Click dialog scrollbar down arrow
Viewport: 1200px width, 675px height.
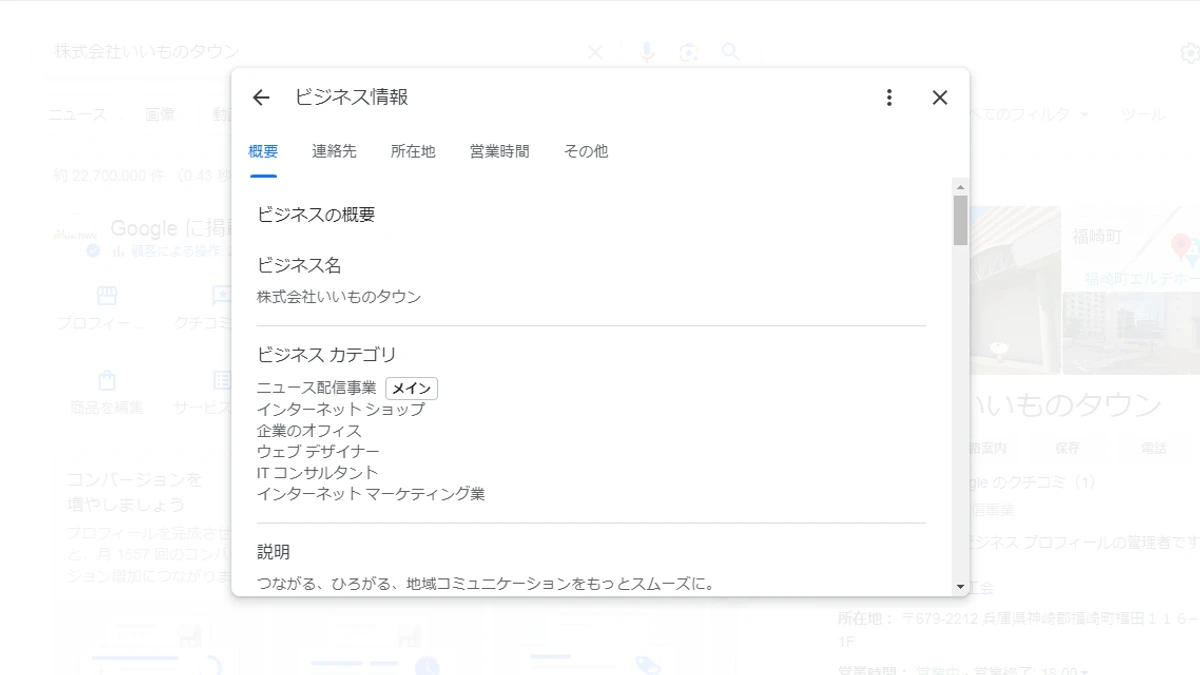click(x=960, y=587)
